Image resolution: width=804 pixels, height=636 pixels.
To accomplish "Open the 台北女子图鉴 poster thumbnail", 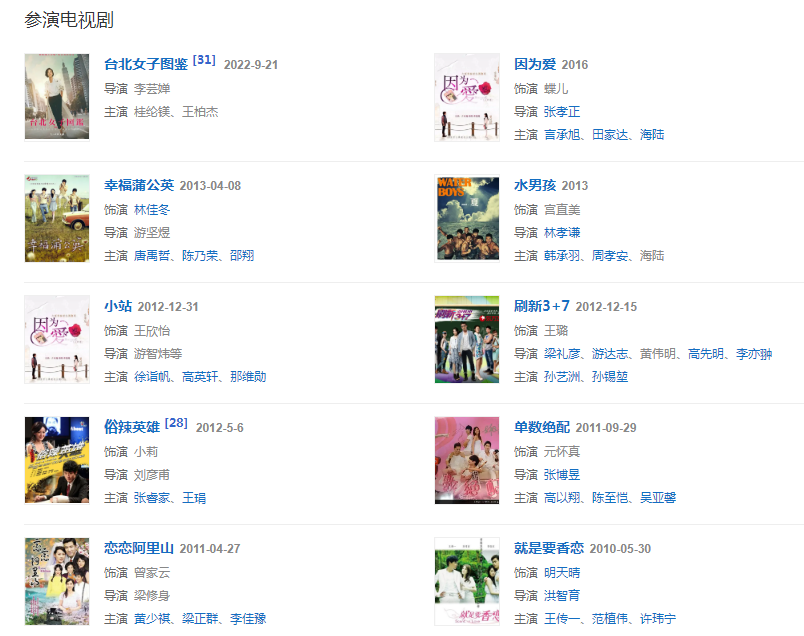I will [57, 97].
